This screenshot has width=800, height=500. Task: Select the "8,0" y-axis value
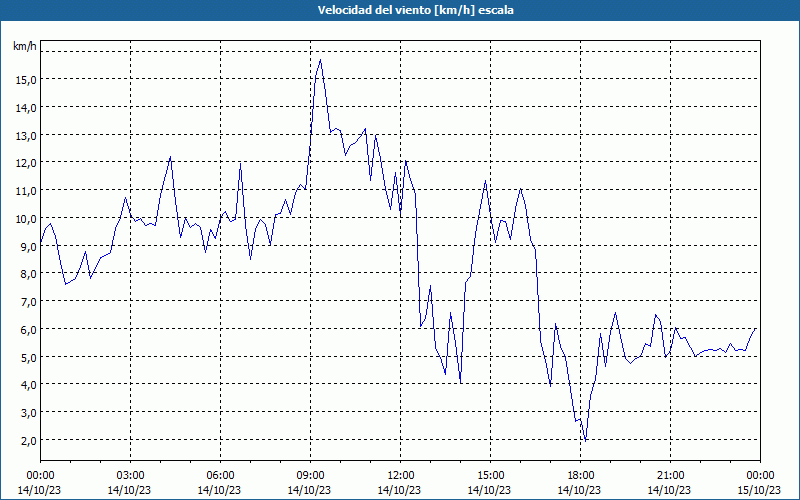click(29, 274)
